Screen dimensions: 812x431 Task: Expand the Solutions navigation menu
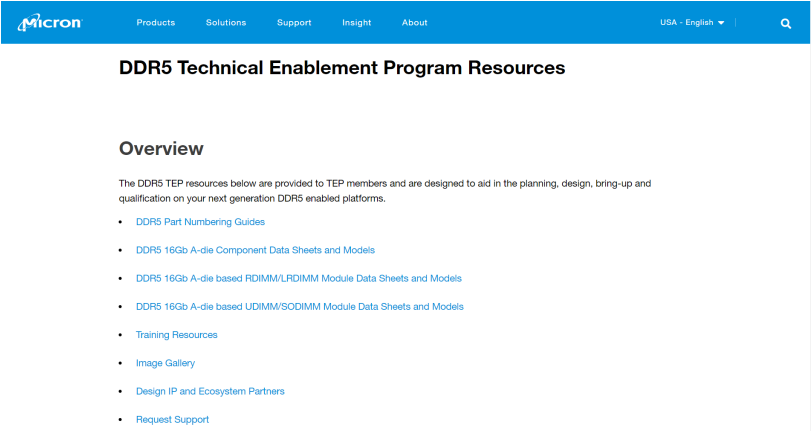[225, 22]
